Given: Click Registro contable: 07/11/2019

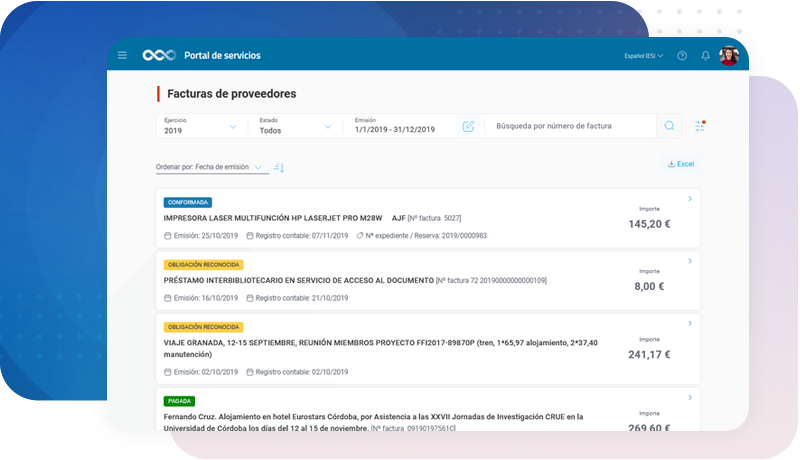Looking at the screenshot, I should 297,236.
